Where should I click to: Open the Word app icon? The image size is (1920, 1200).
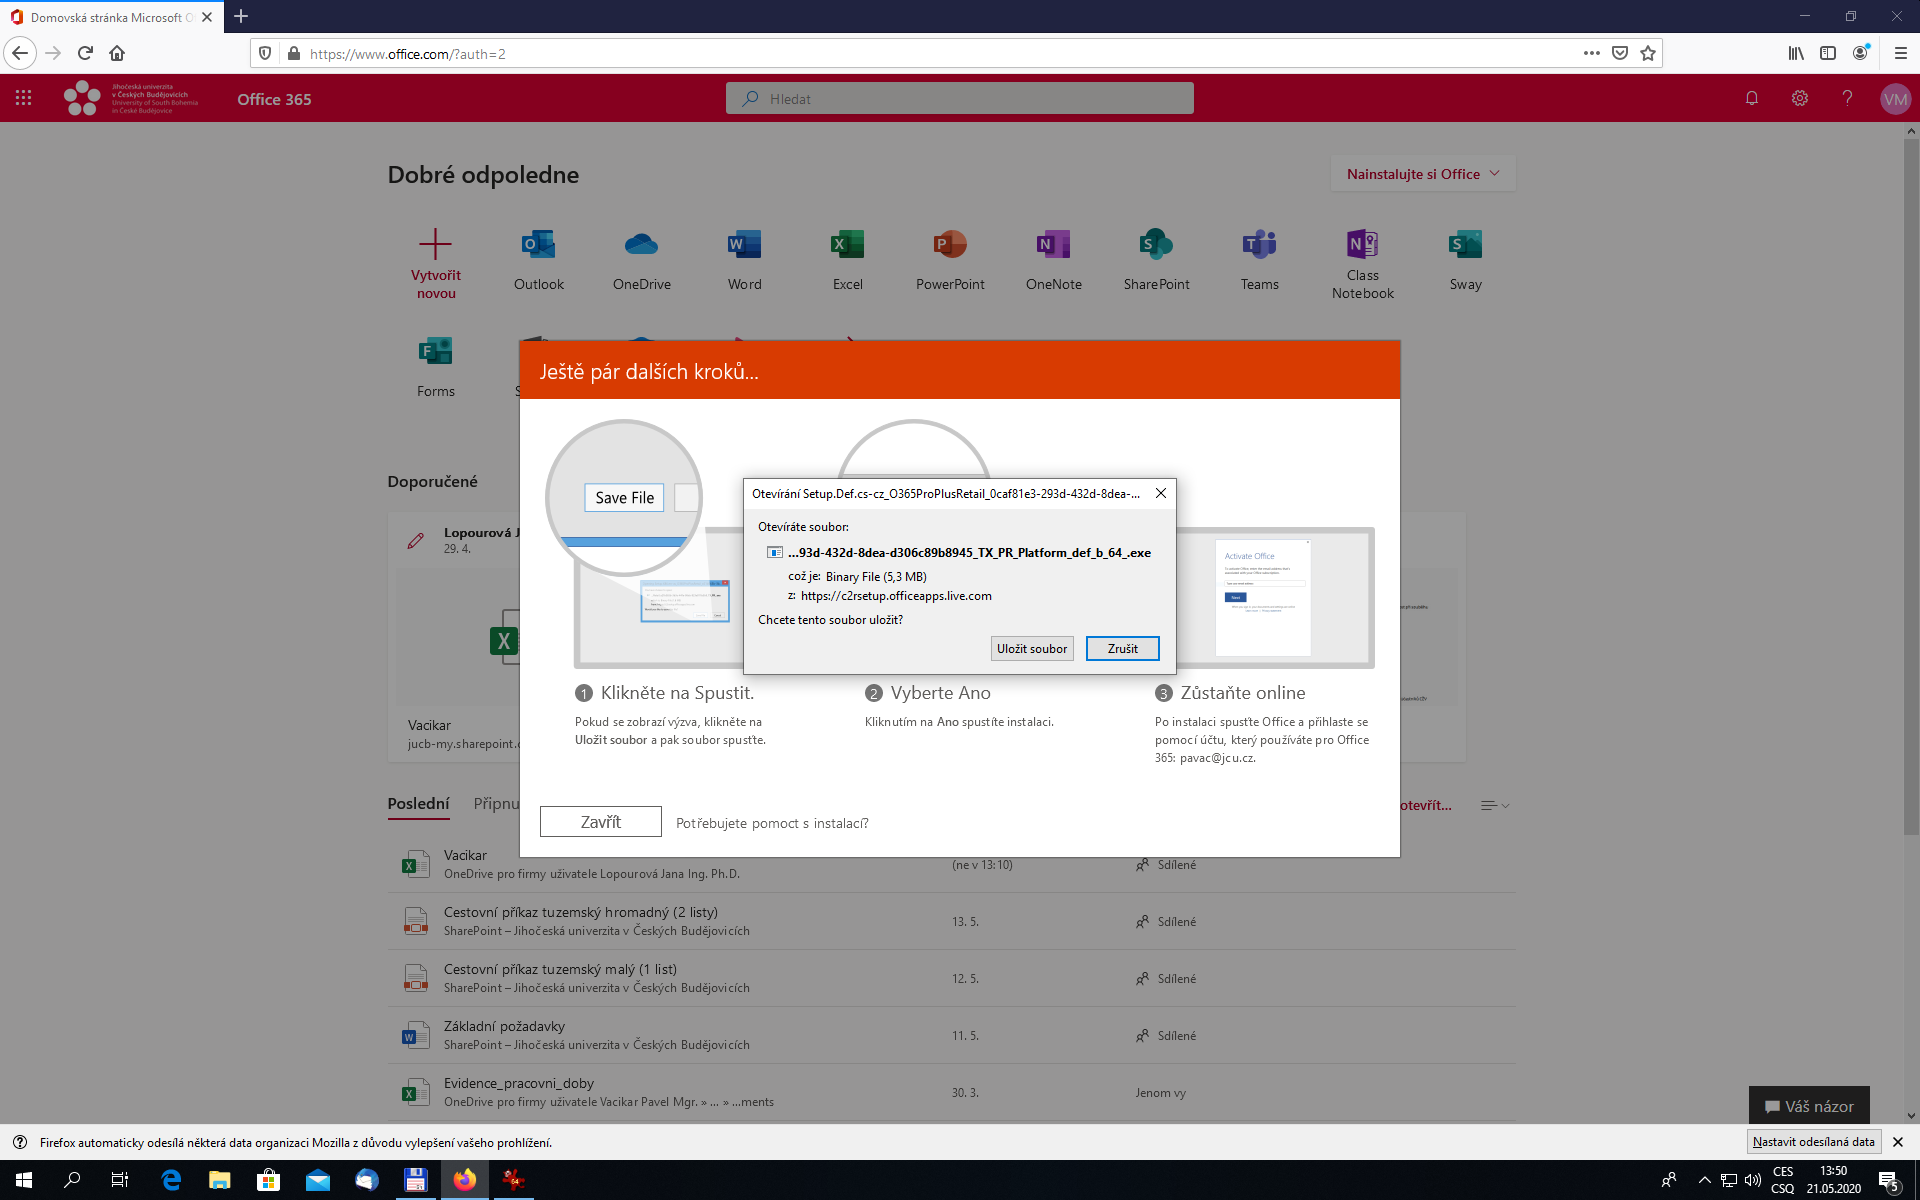745,245
